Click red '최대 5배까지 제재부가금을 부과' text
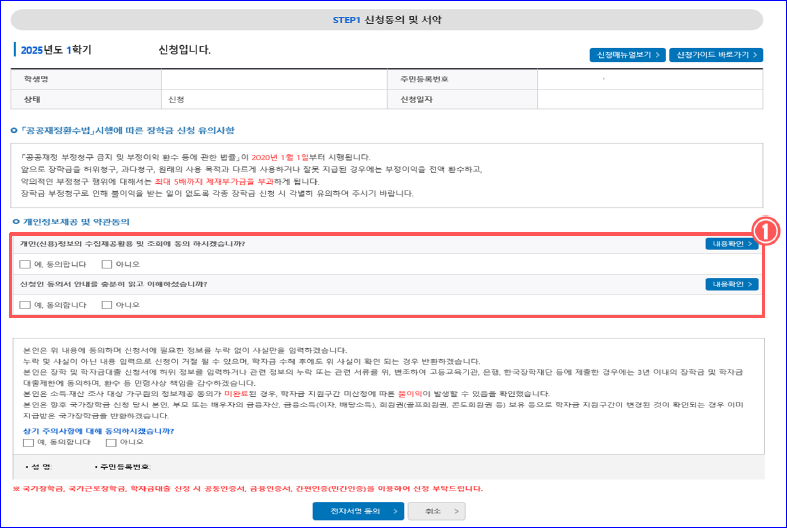Screen dimensions: 787x528 tap(214, 181)
